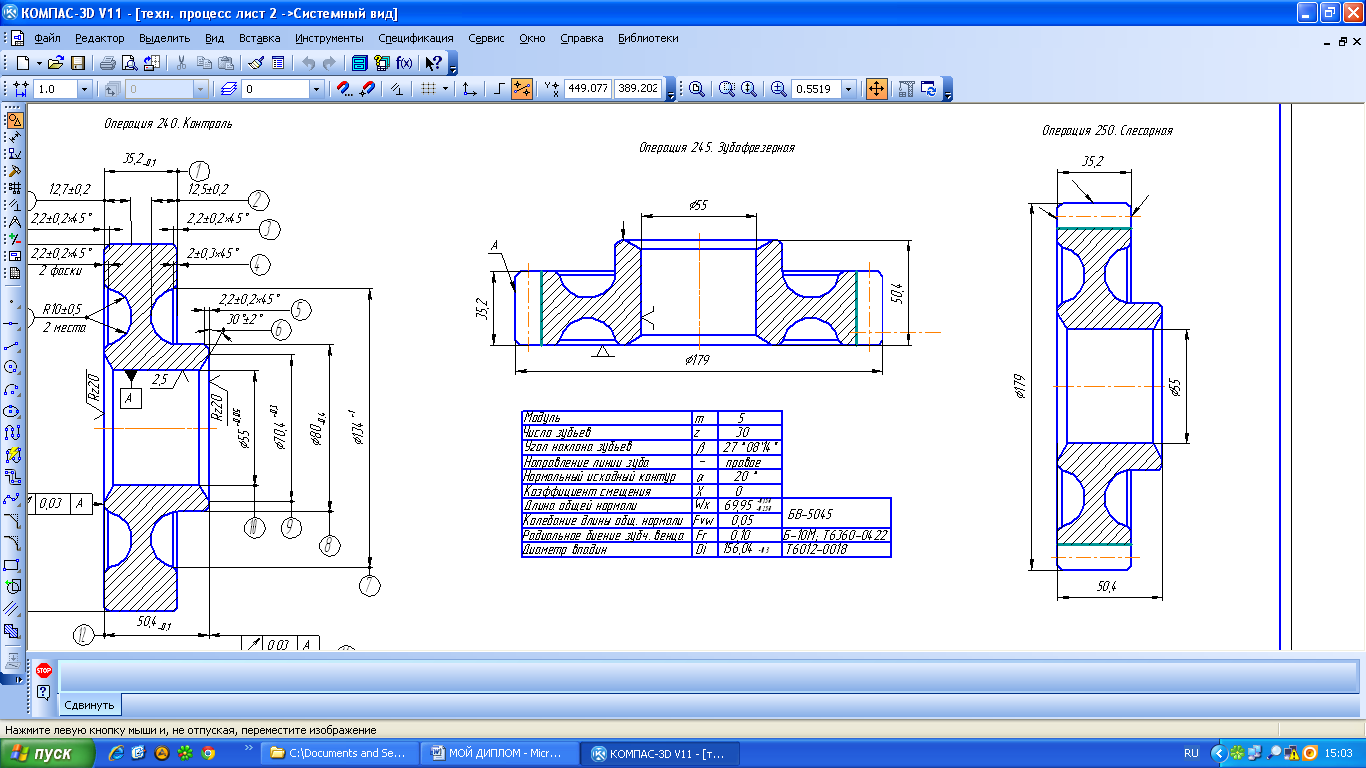Copy properties with the brush icon
The height and width of the screenshot is (768, 1366).
255,63
